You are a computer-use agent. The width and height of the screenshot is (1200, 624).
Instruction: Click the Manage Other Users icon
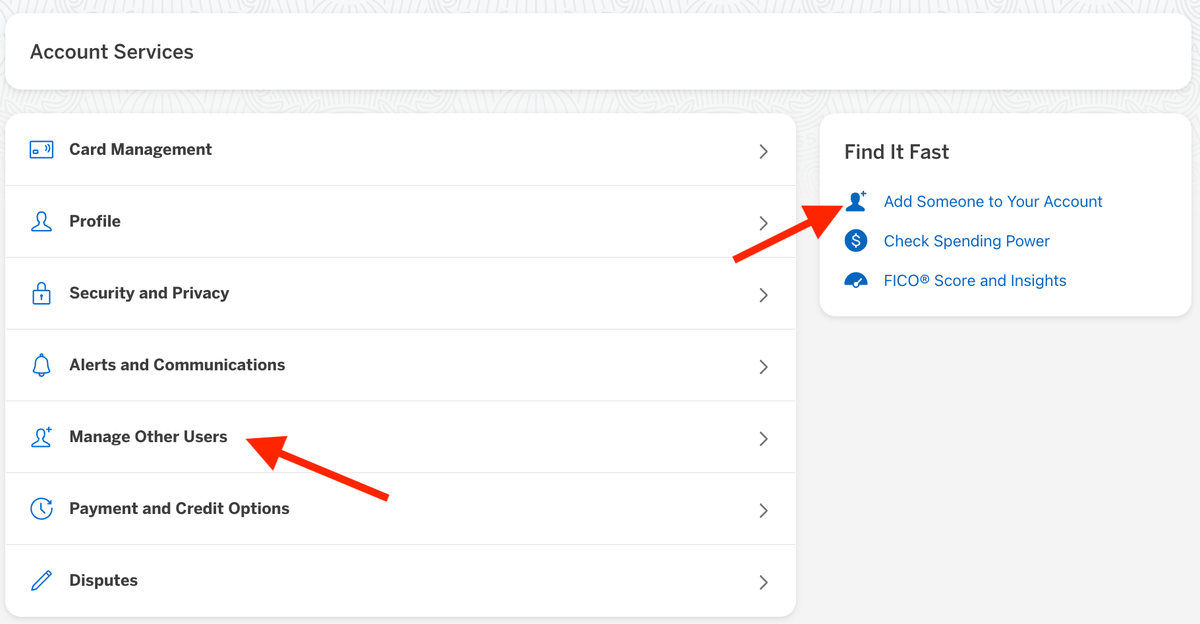(x=41, y=437)
